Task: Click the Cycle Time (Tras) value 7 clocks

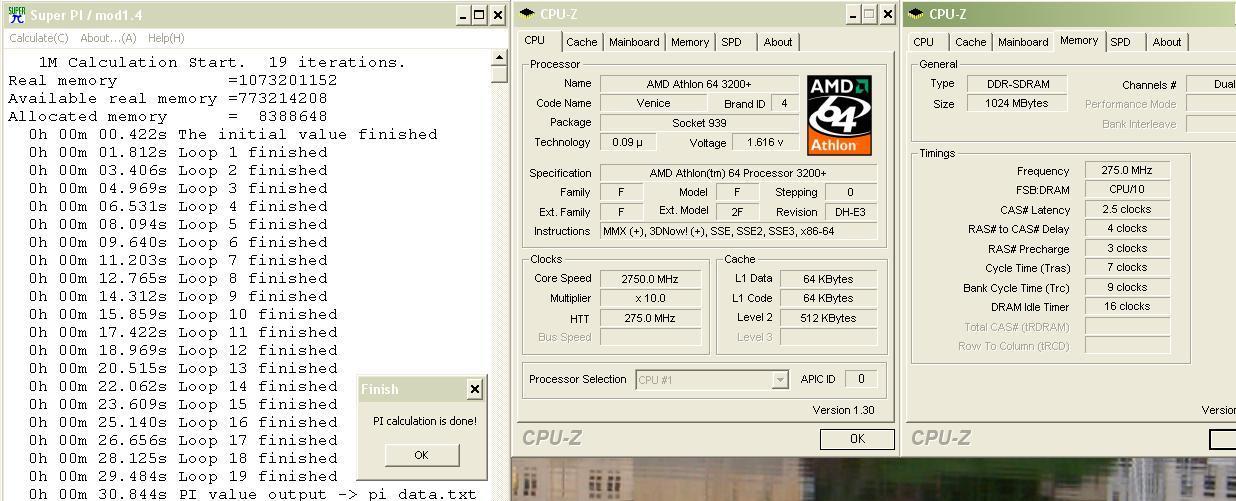Action: tap(1127, 268)
